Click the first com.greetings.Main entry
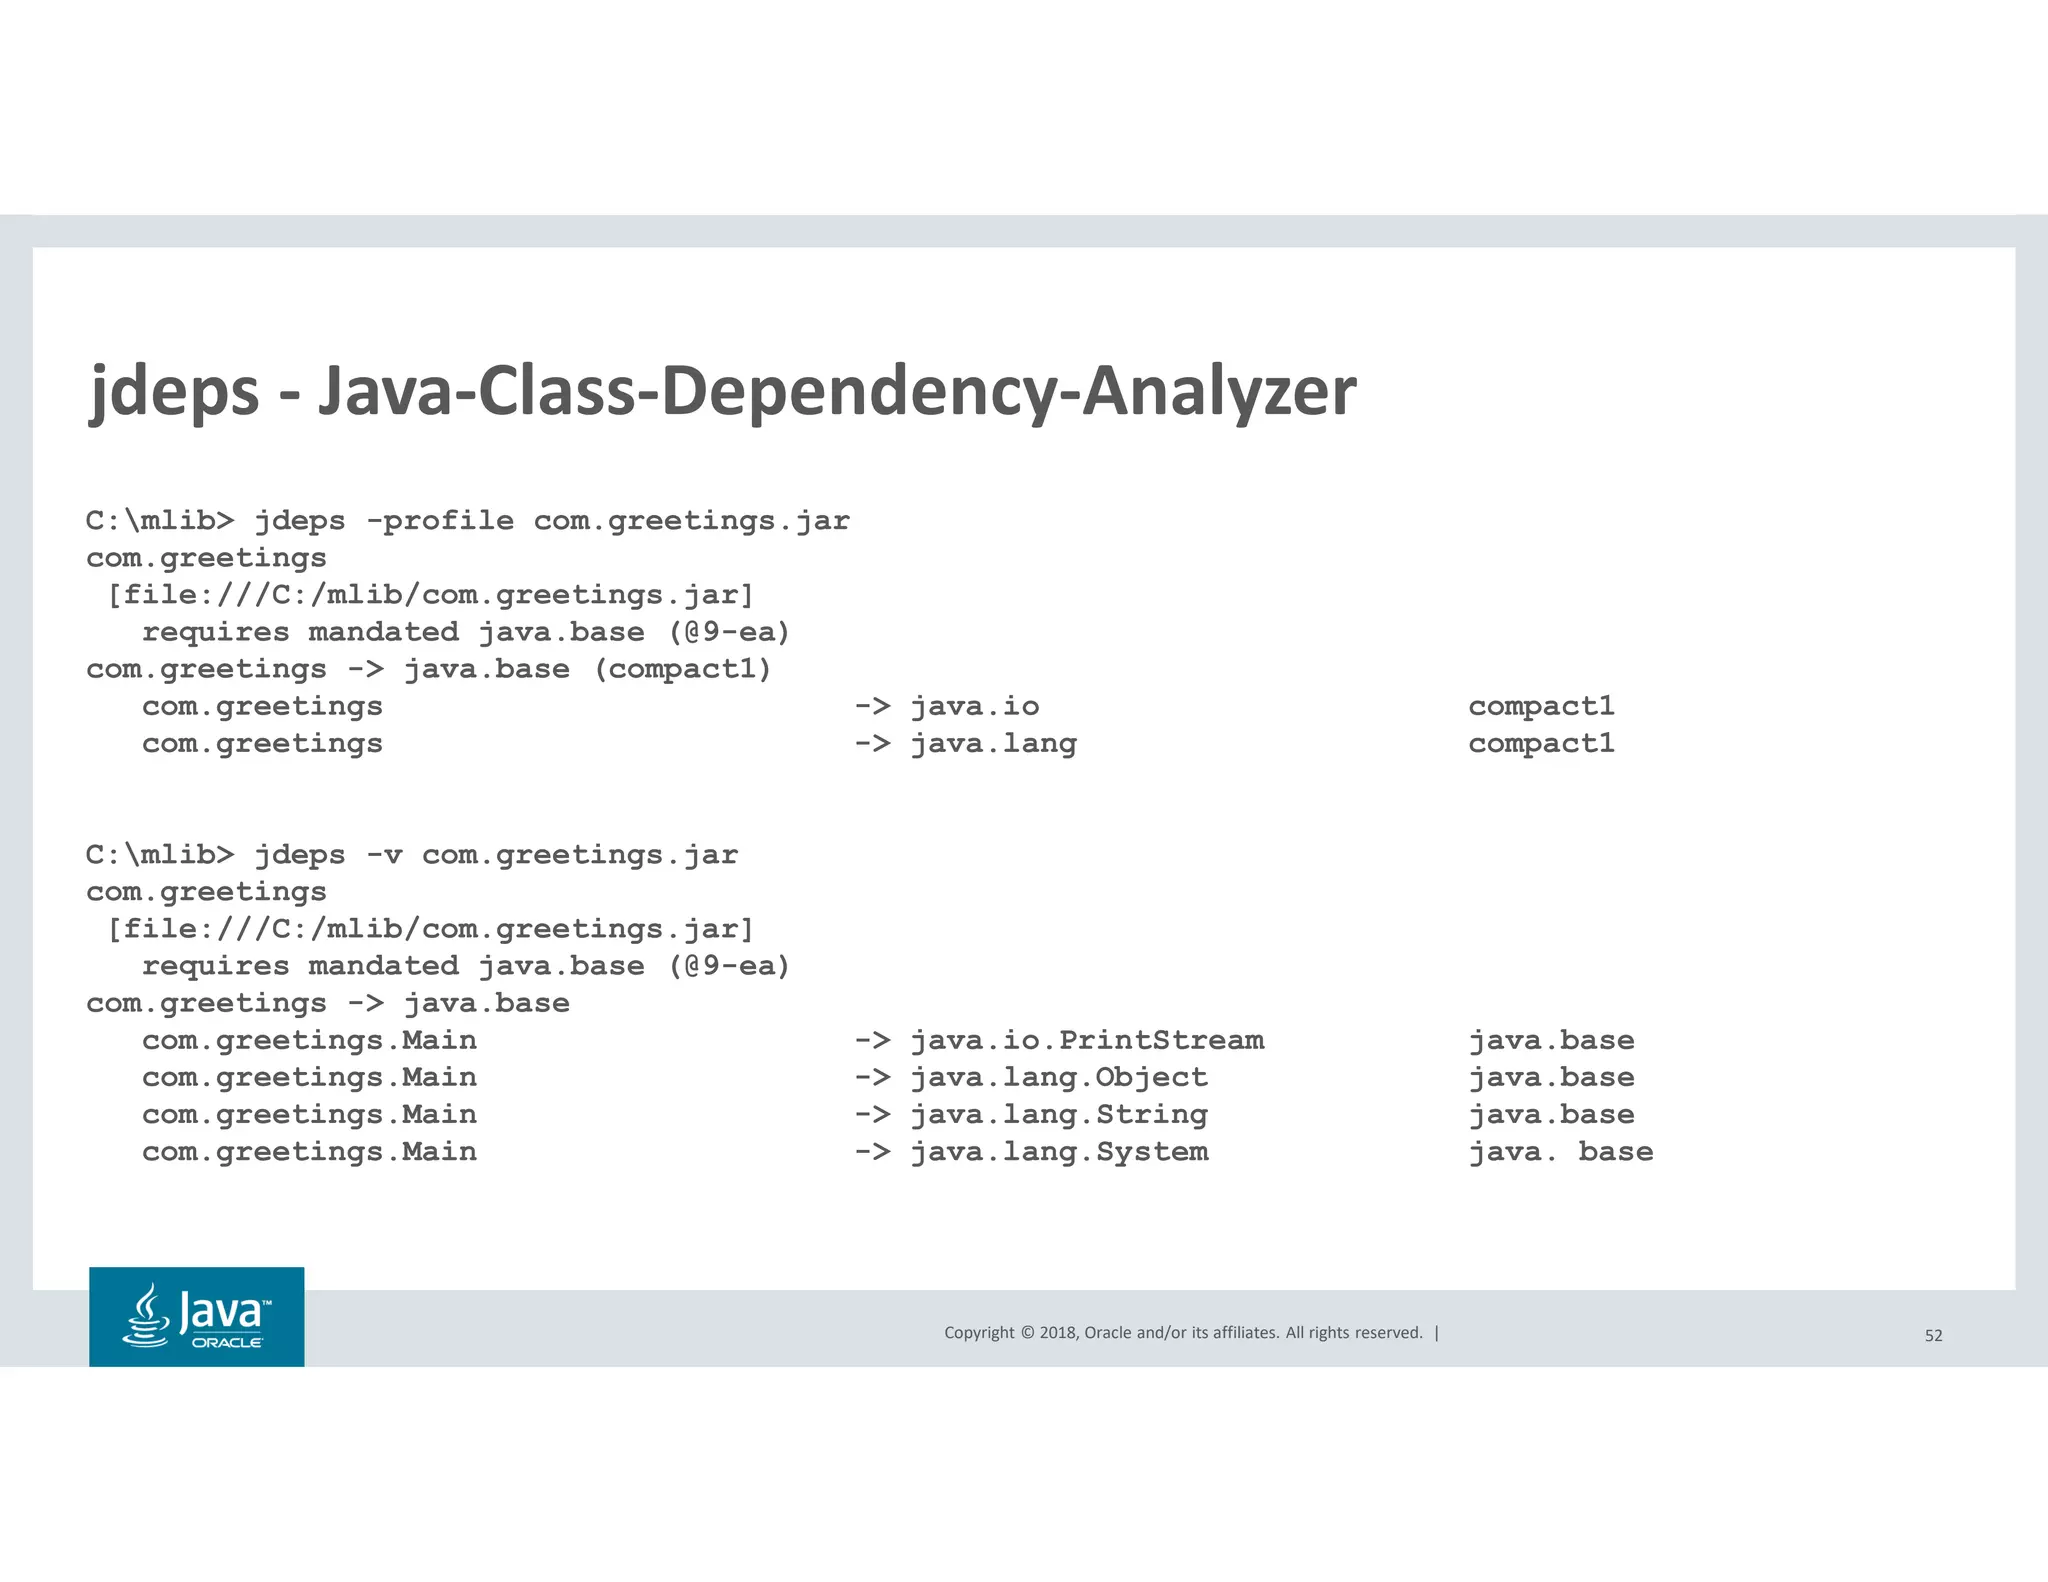Viewport: 2048px width, 1582px height. click(x=309, y=1040)
